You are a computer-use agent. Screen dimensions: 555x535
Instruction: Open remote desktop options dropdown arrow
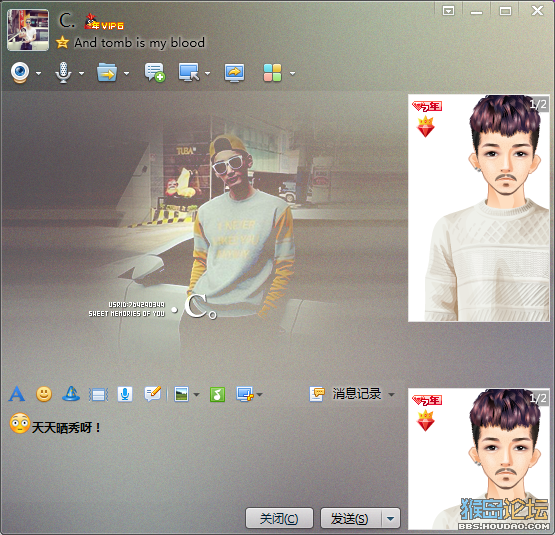coord(207,73)
